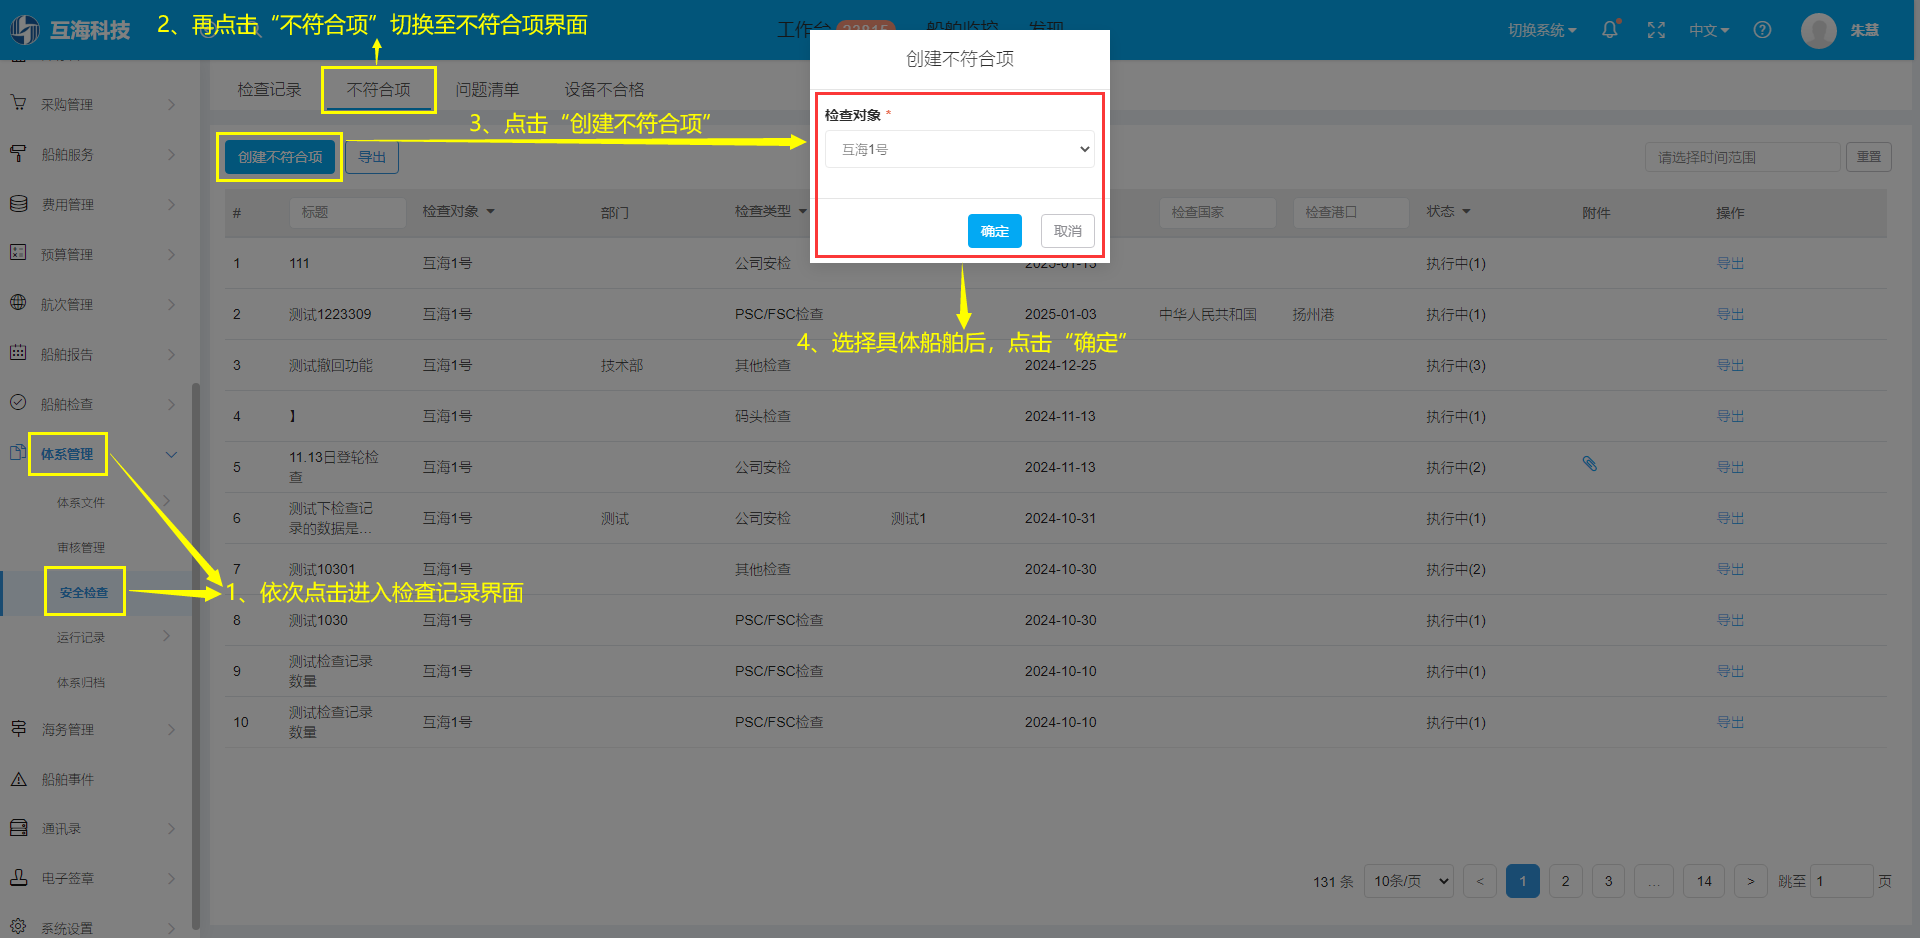Toggle fullscreen mode icon

pos(1656,30)
